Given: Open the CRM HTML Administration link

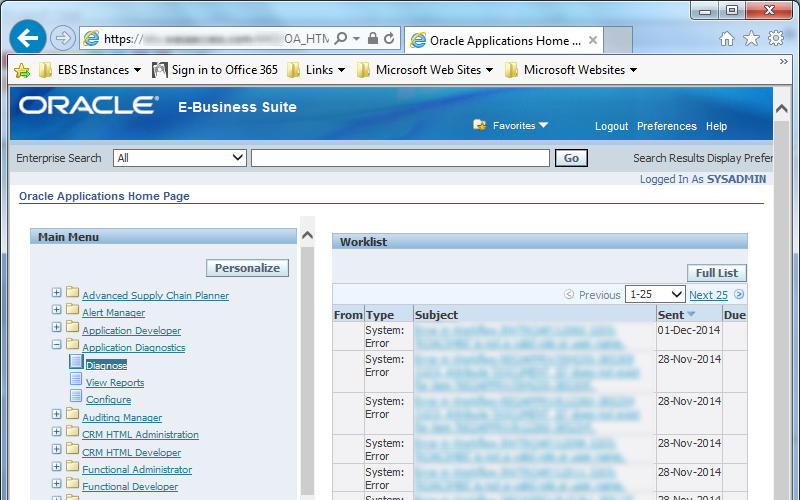Looking at the screenshot, I should [x=140, y=435].
